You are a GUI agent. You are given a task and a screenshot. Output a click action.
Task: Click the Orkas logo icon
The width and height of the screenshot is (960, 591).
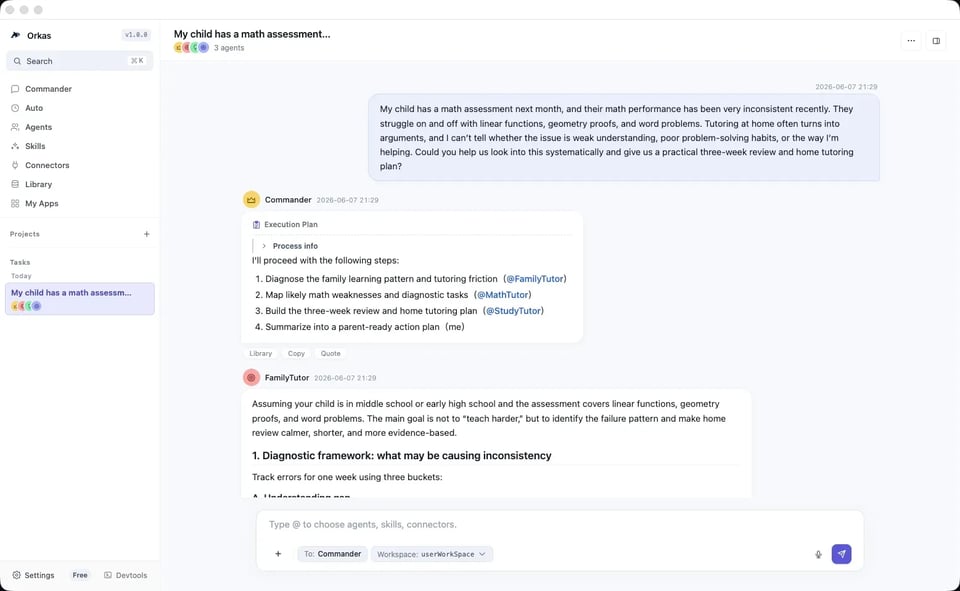click(16, 36)
